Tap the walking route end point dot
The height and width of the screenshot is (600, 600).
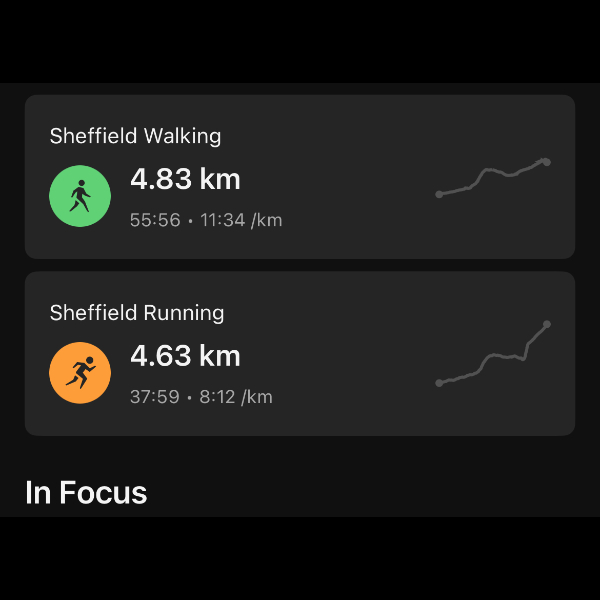(x=547, y=162)
